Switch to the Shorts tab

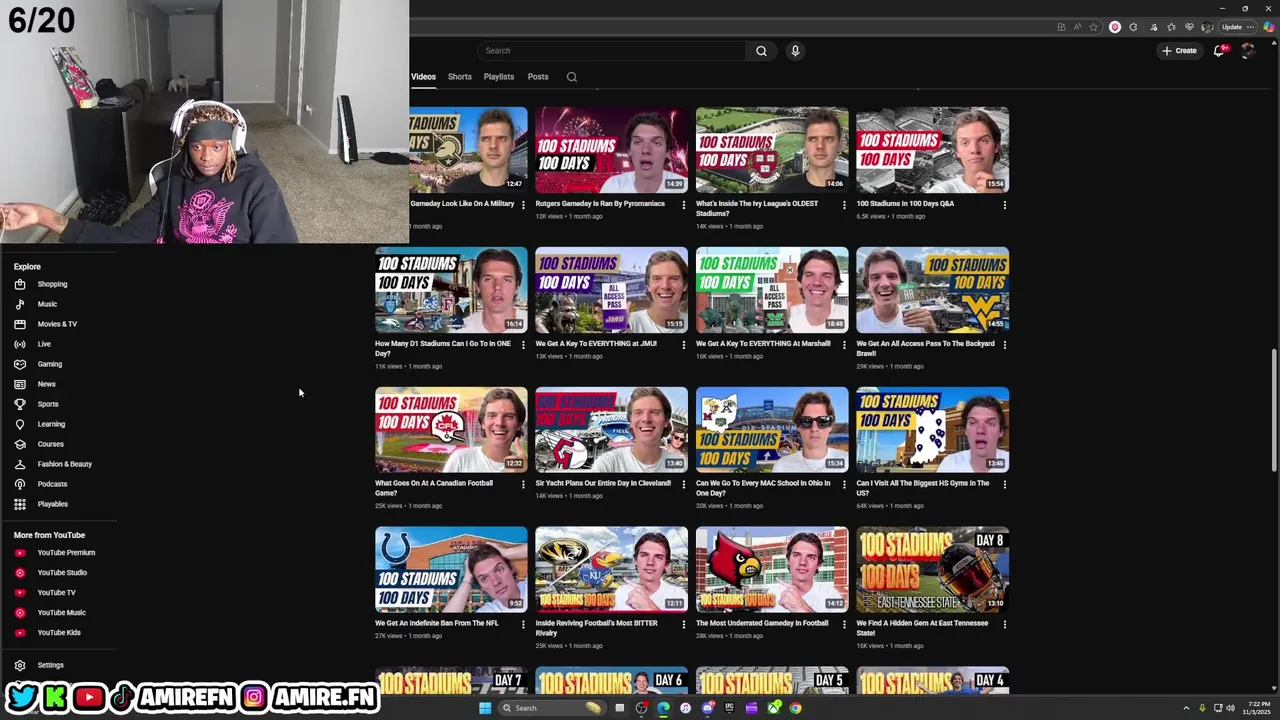460,77
